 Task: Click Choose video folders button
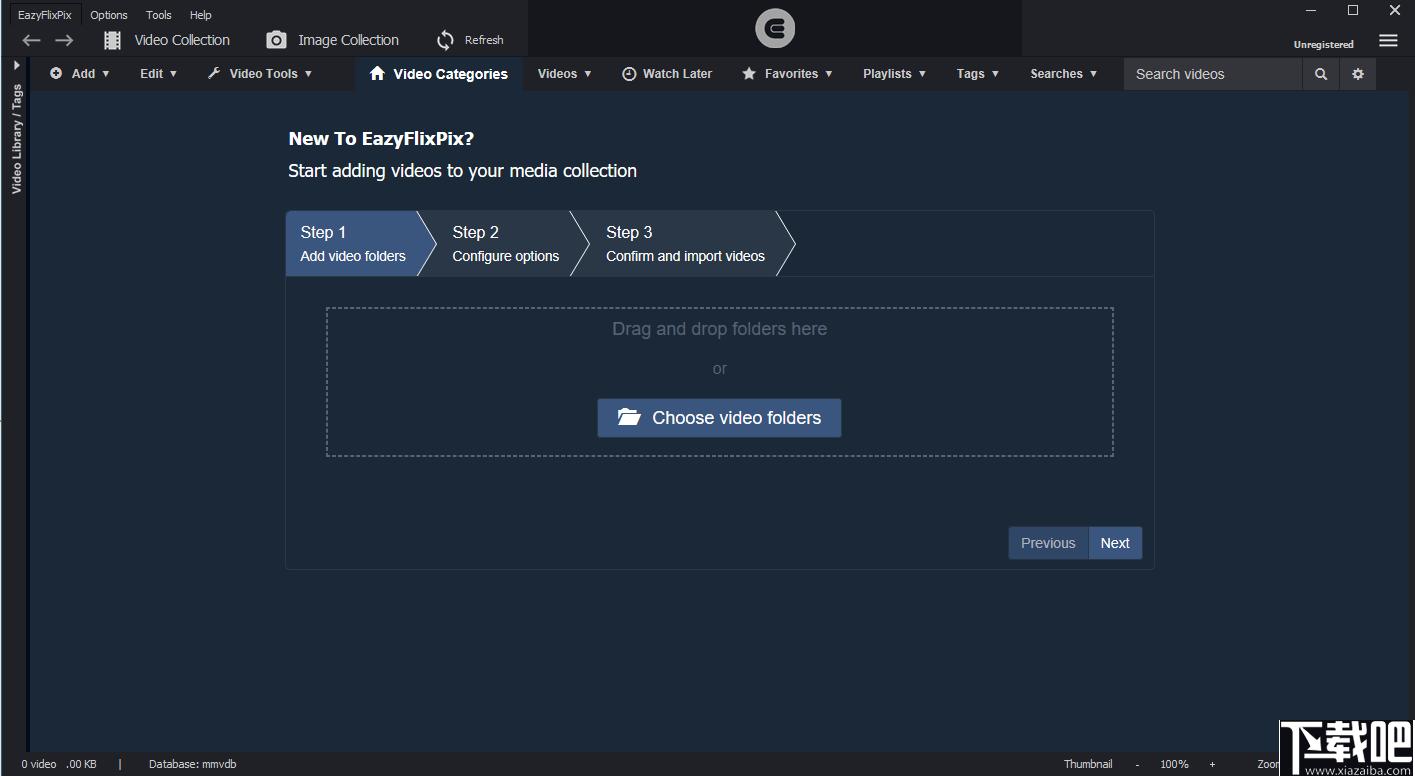(719, 418)
